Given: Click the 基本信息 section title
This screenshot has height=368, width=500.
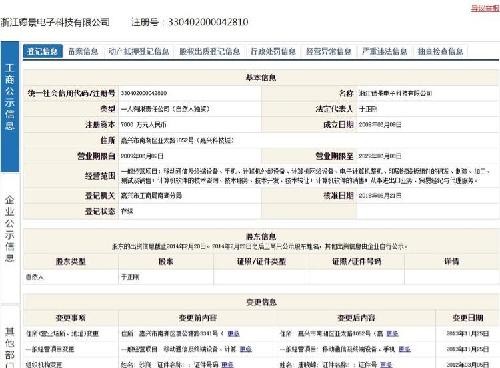Looking at the screenshot, I should coord(261,77).
